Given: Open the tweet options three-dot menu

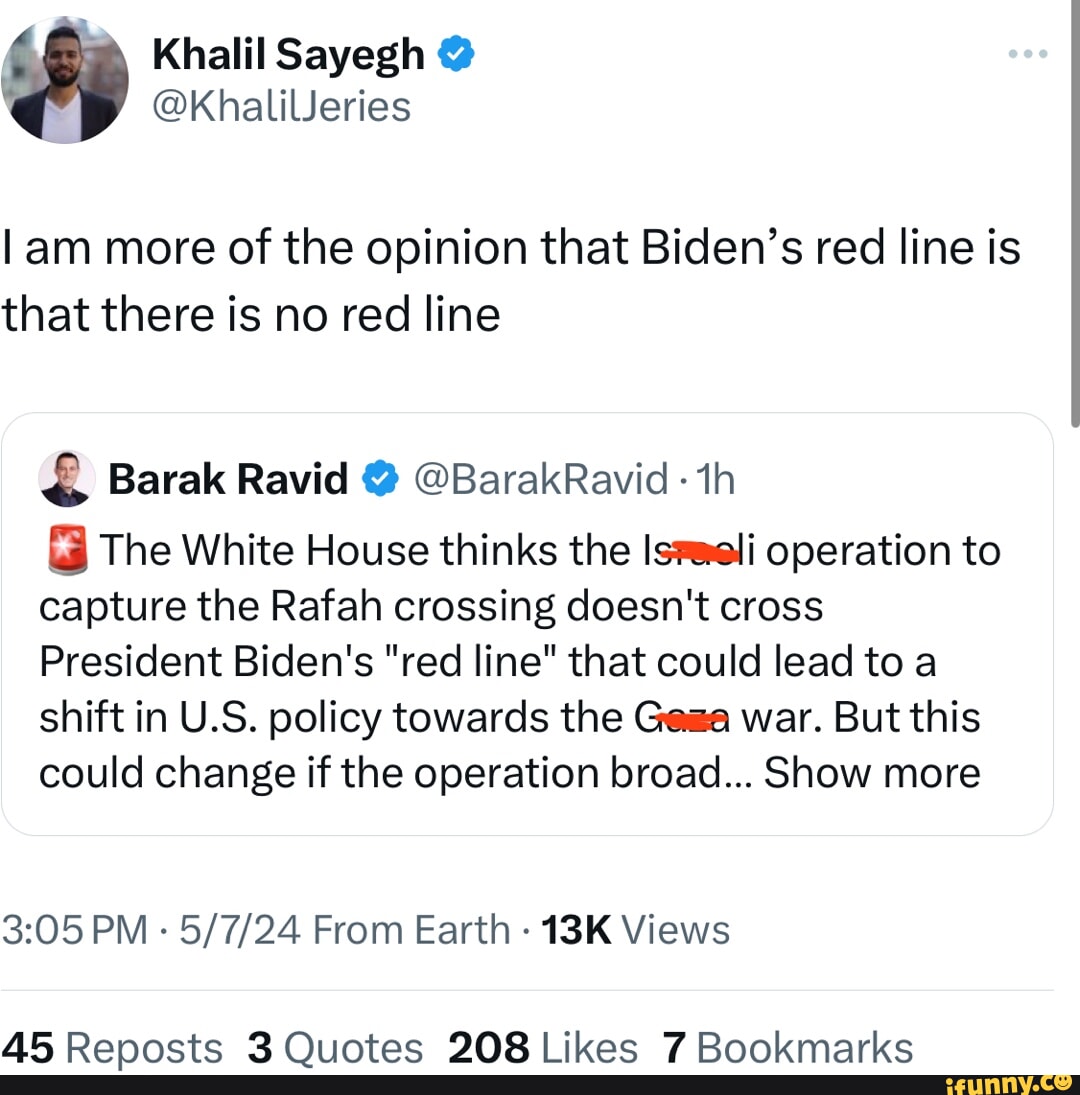Looking at the screenshot, I should pos(1027,55).
